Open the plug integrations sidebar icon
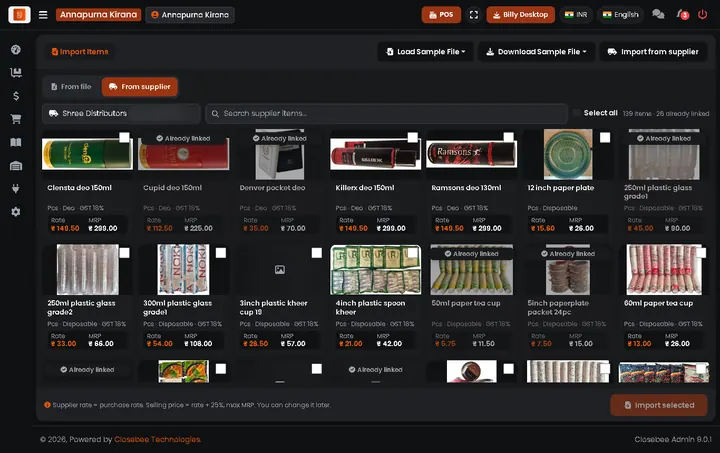This screenshot has height=453, width=720. [x=16, y=189]
